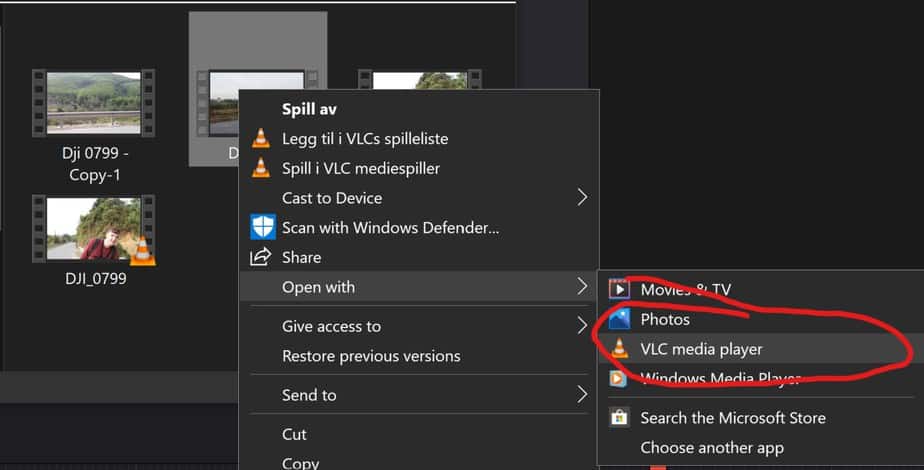Select the Dji 0799 - Copy-1 video thumbnail
The width and height of the screenshot is (924, 470).
(x=94, y=103)
